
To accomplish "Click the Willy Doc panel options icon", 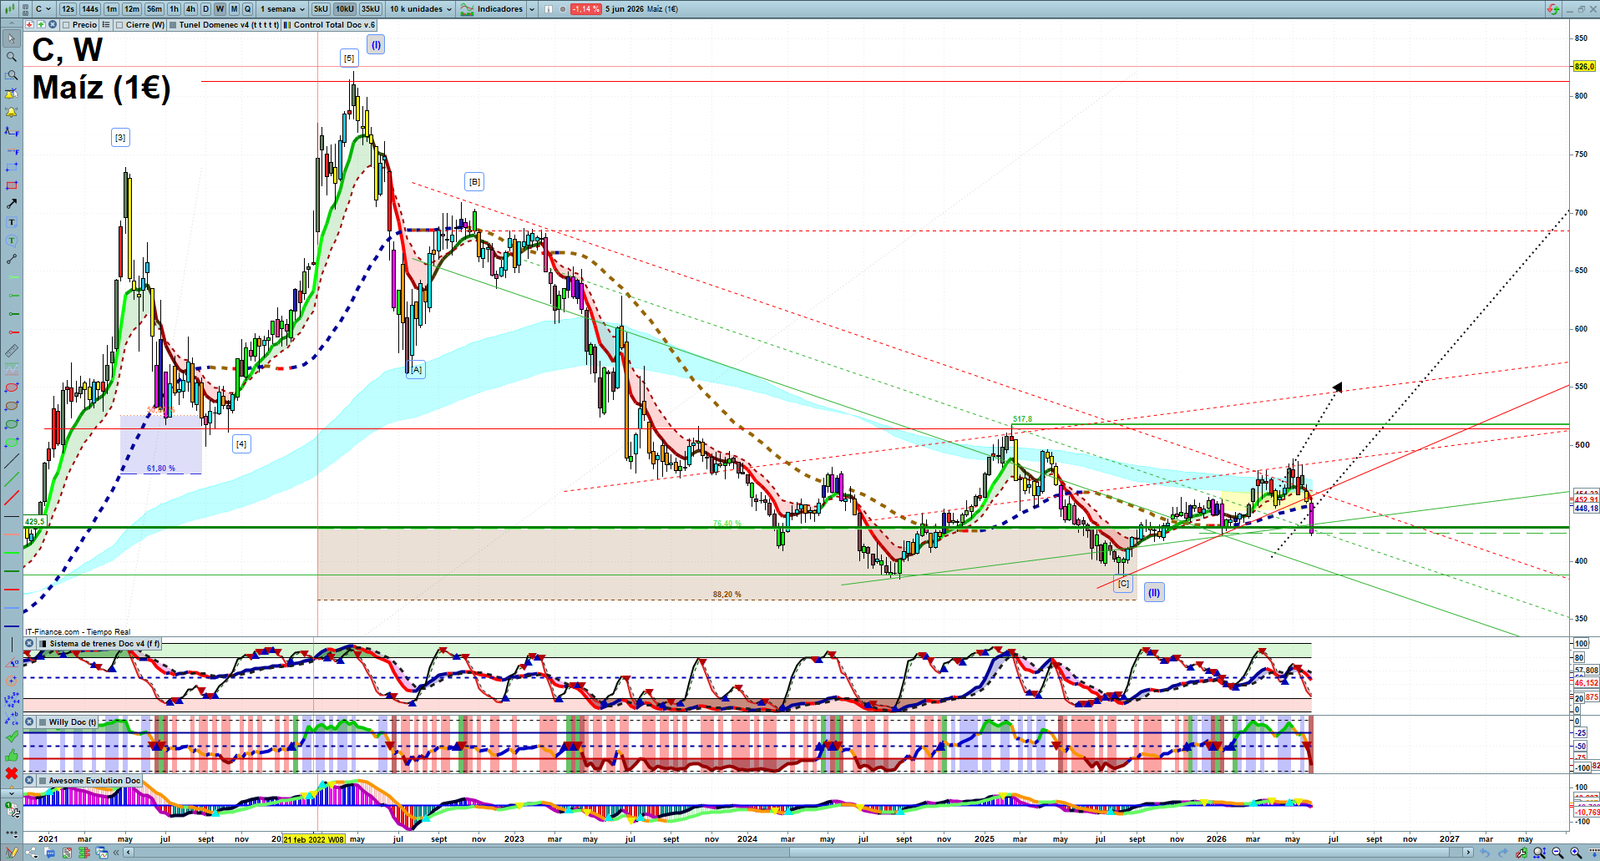I will coord(30,721).
